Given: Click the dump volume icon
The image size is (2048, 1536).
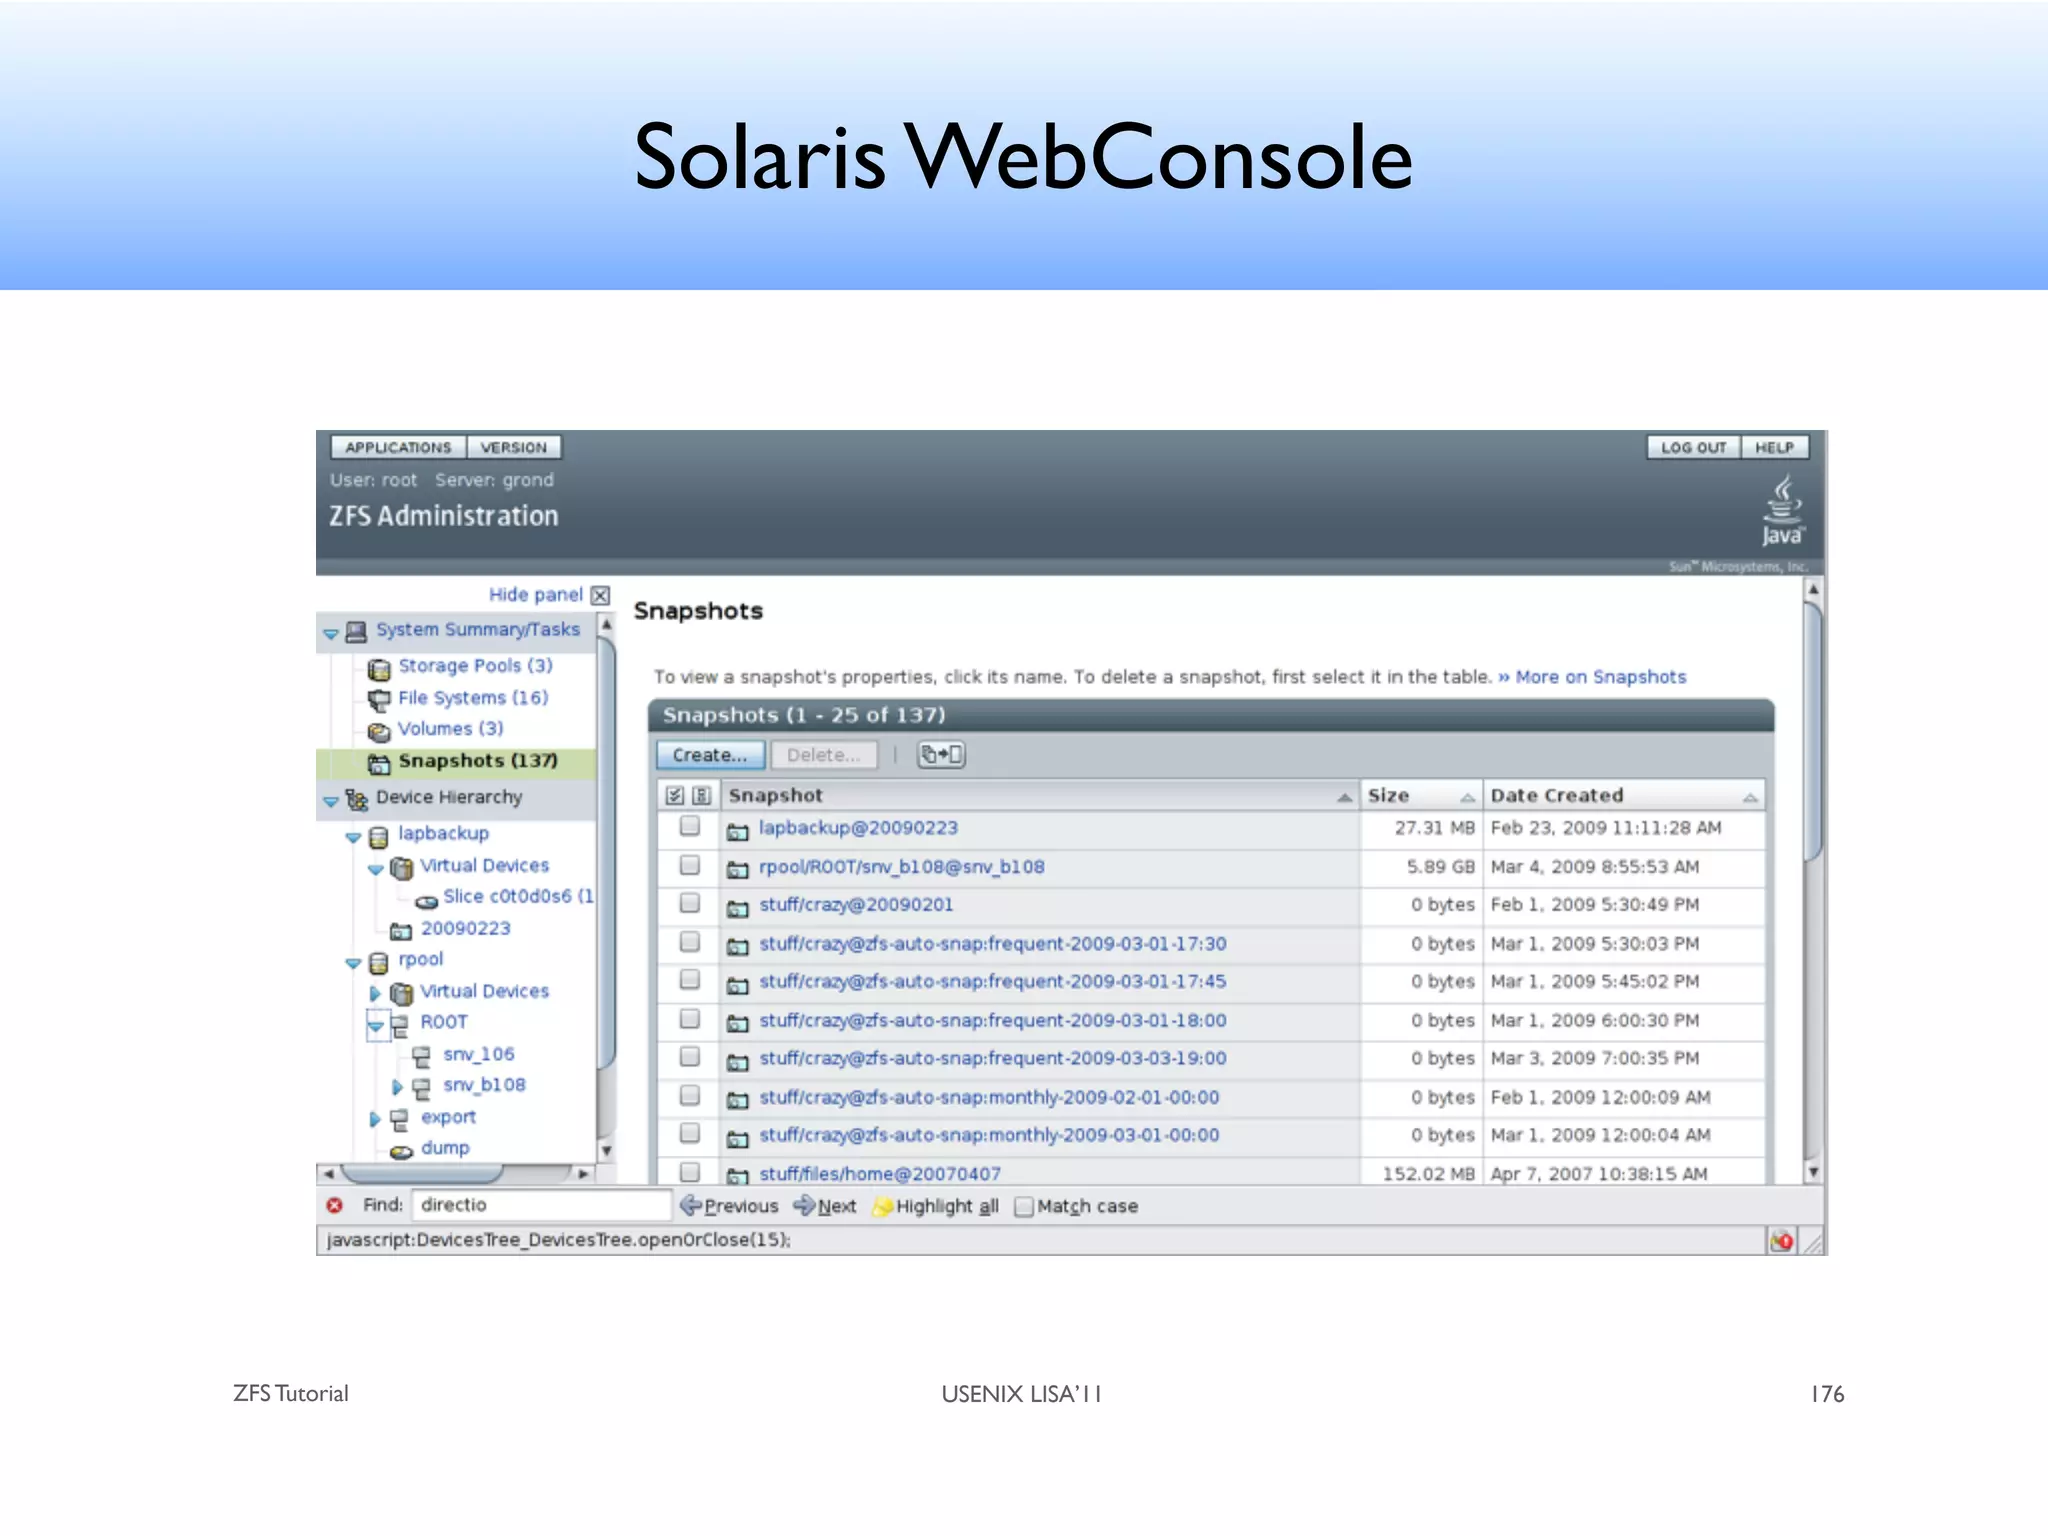Looking at the screenshot, I should tap(401, 1151).
